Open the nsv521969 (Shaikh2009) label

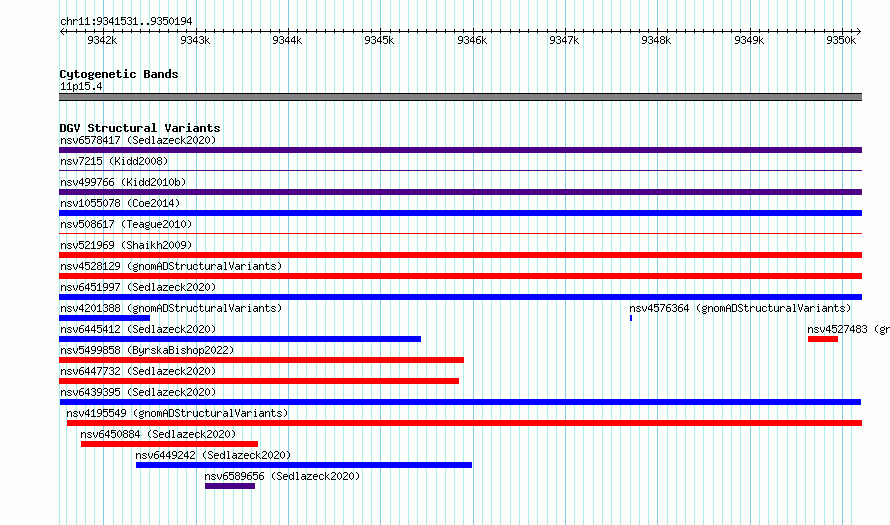click(126, 245)
